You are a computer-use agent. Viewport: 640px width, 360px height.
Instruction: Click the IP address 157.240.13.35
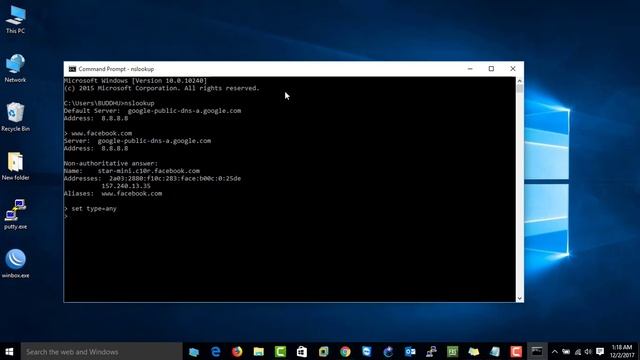click(x=126, y=186)
